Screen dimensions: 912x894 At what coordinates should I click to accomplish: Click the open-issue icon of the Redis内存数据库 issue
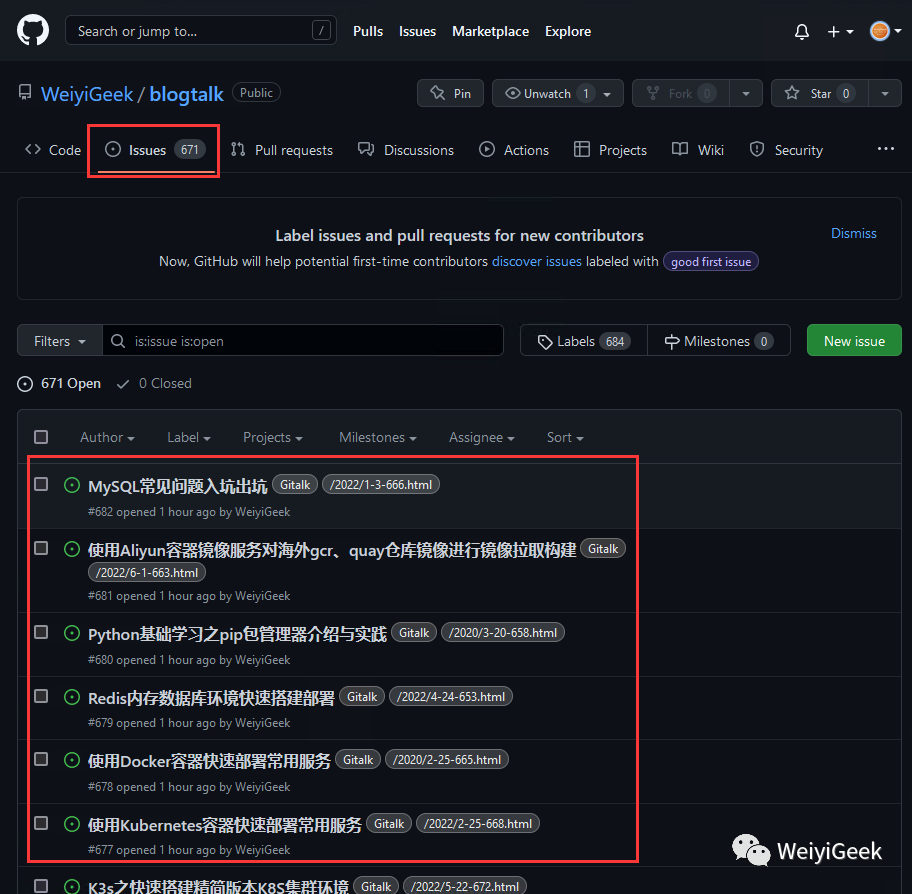(72, 697)
